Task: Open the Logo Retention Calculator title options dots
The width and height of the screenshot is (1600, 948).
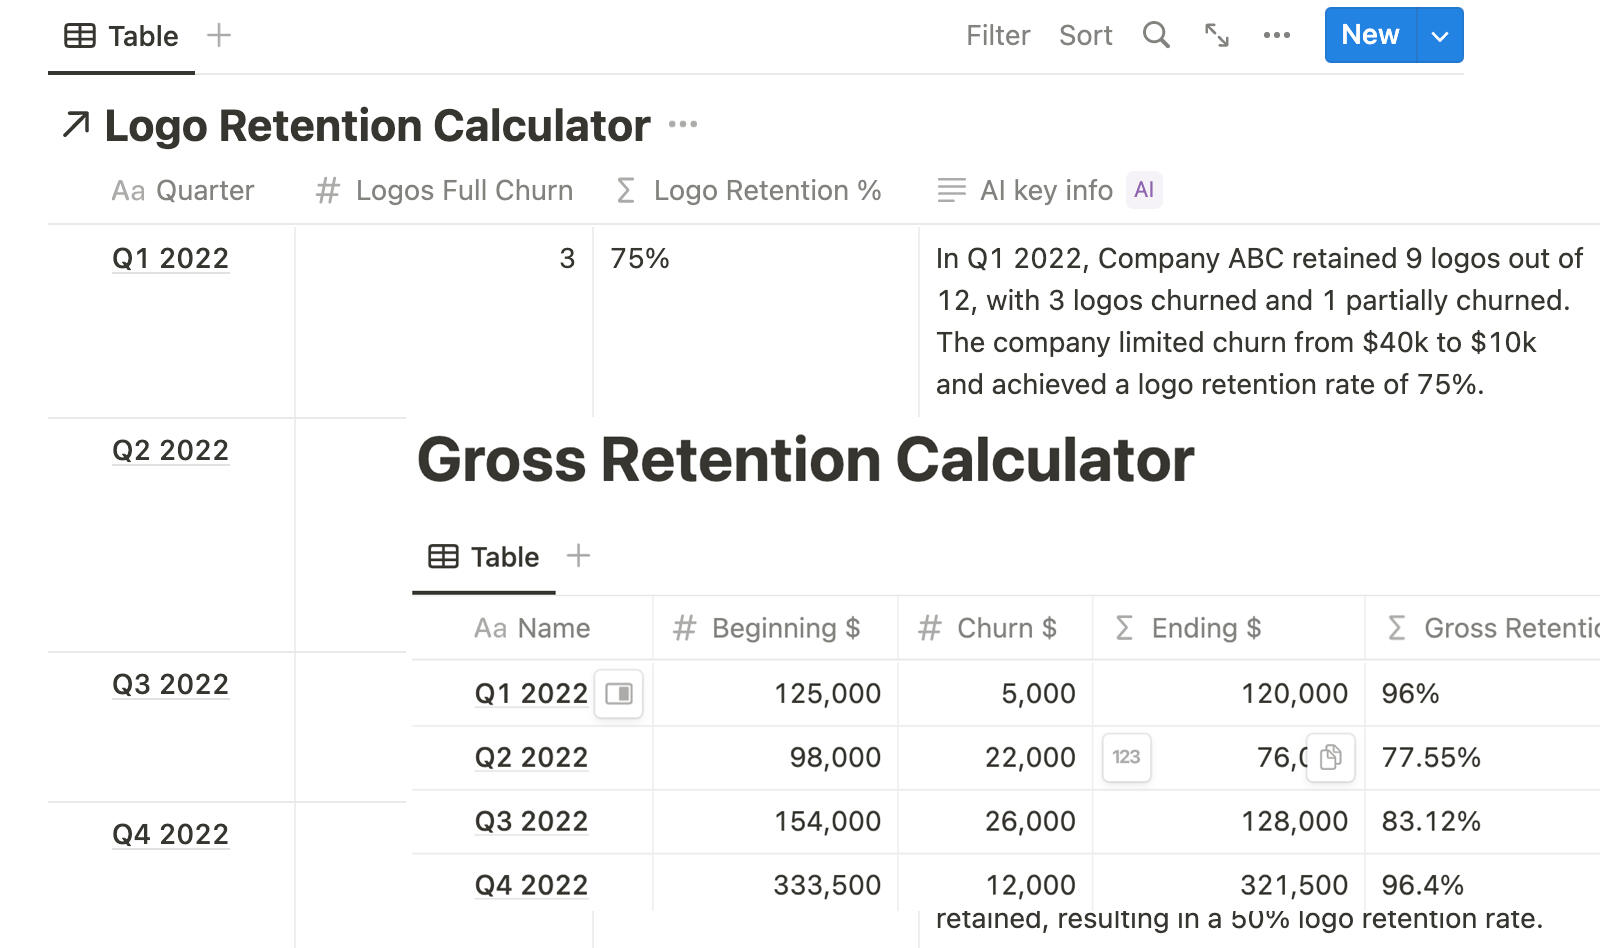Action: click(682, 125)
